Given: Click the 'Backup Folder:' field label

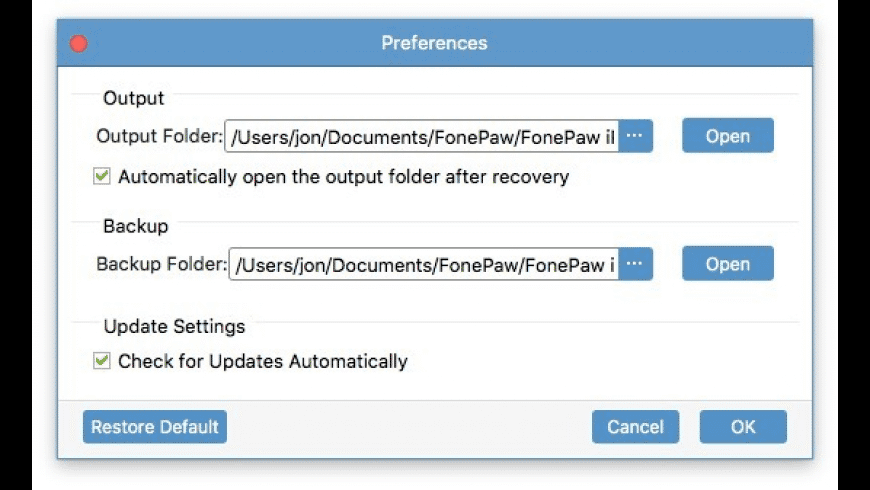Looking at the screenshot, I should pos(161,264).
